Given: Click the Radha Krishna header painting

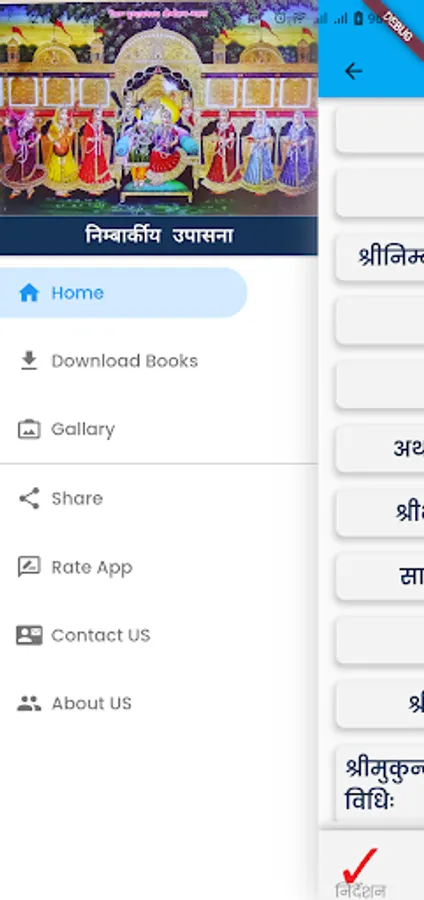Looking at the screenshot, I should click(158, 111).
